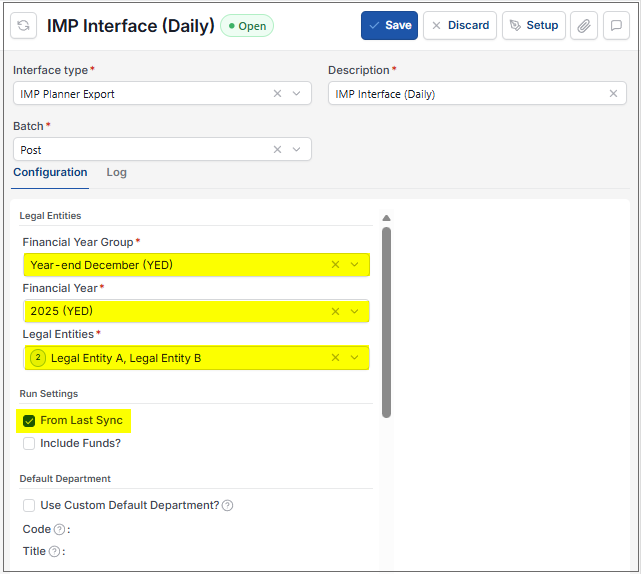The height and width of the screenshot is (574, 642).
Task: Tick the Use Custom Default Department checkbox
Action: click(29, 506)
